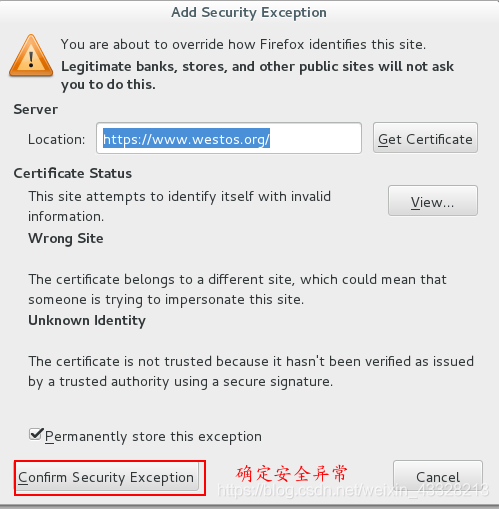Click the red Chinese annotation text
The image size is (499, 509).
[x=292, y=474]
